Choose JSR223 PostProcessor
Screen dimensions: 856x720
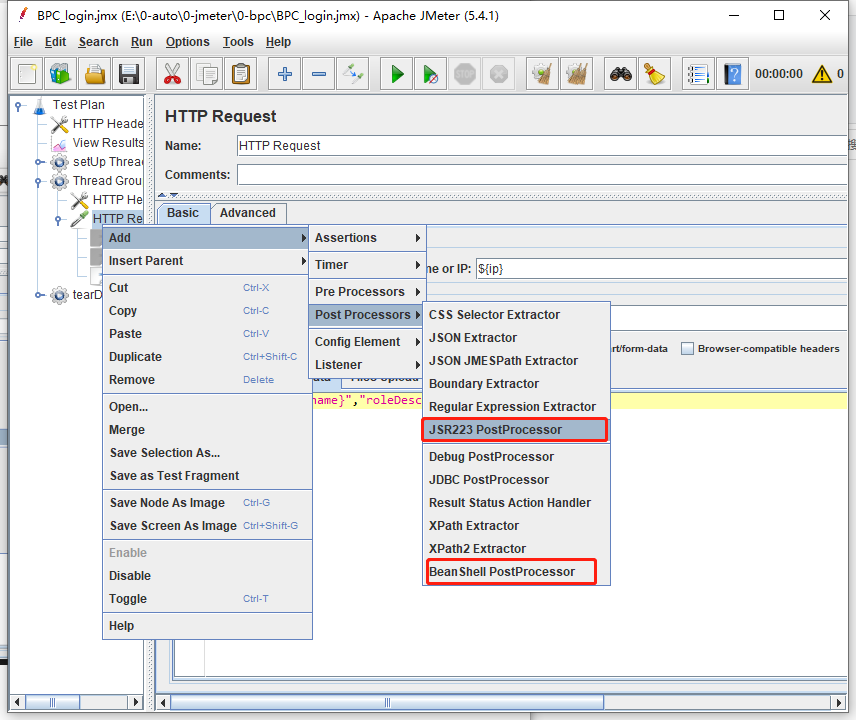click(x=514, y=430)
